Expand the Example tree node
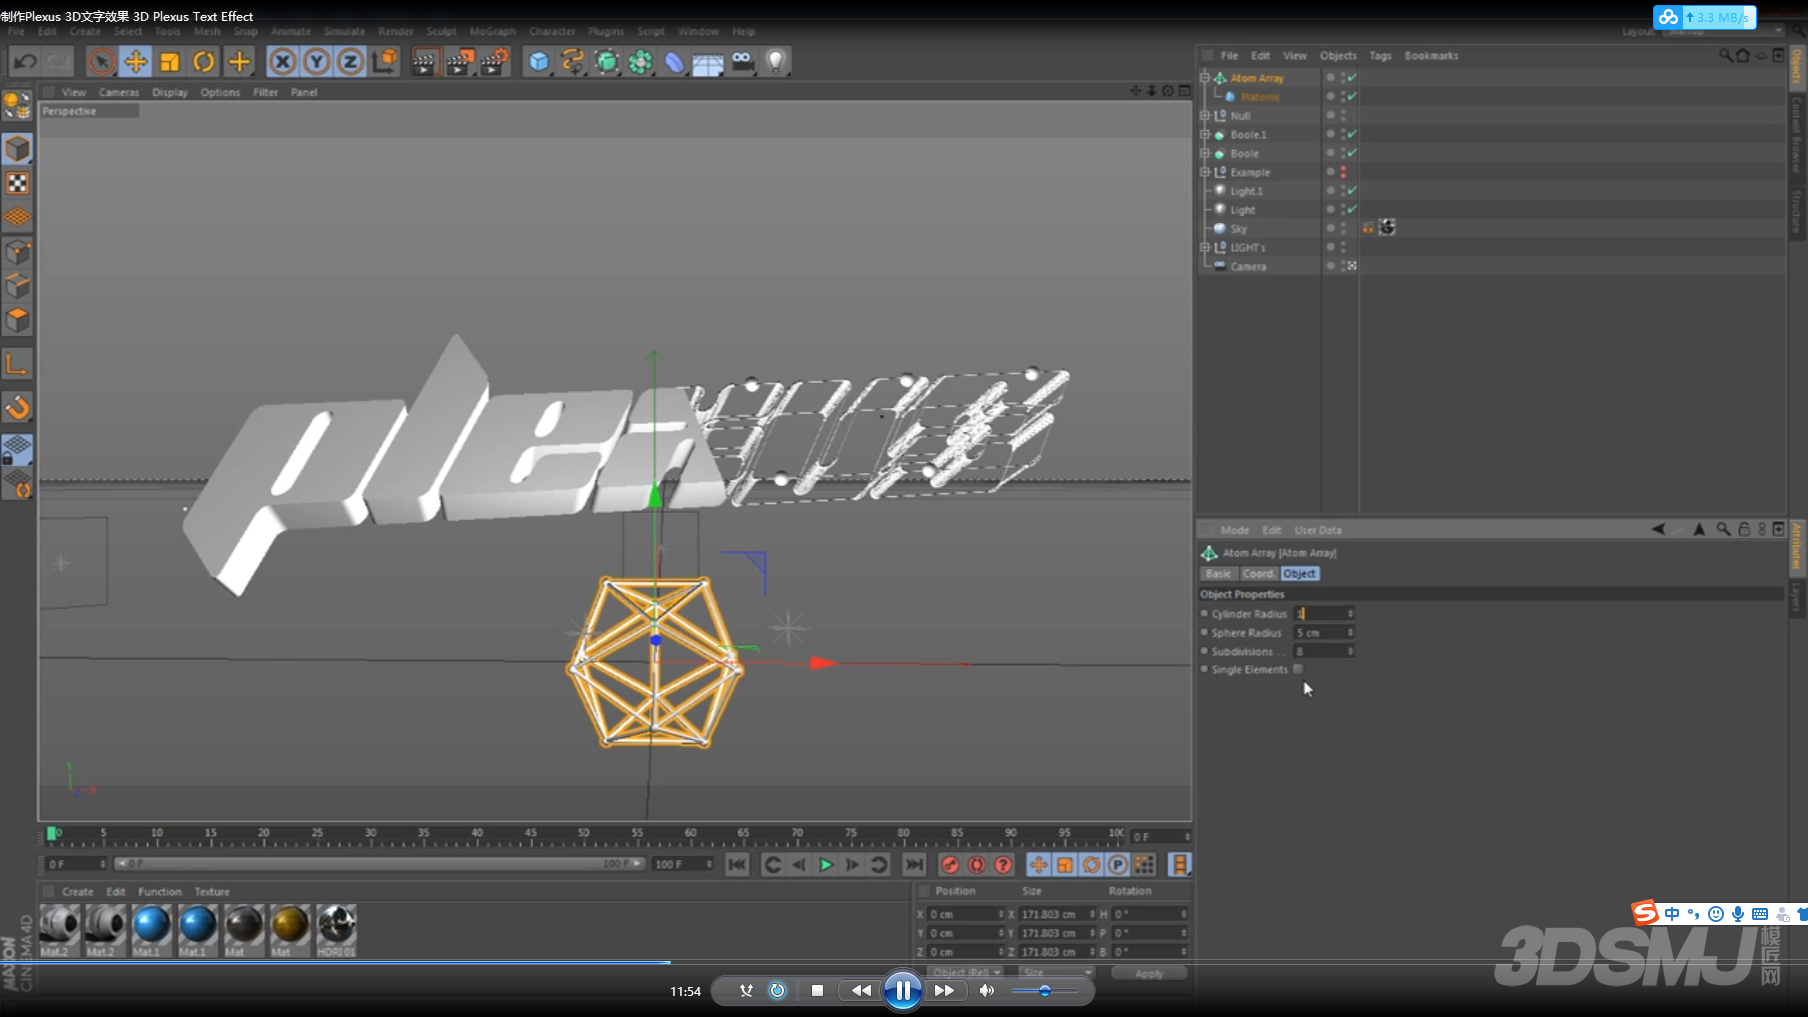The image size is (1808, 1017). pyautogui.click(x=1205, y=172)
